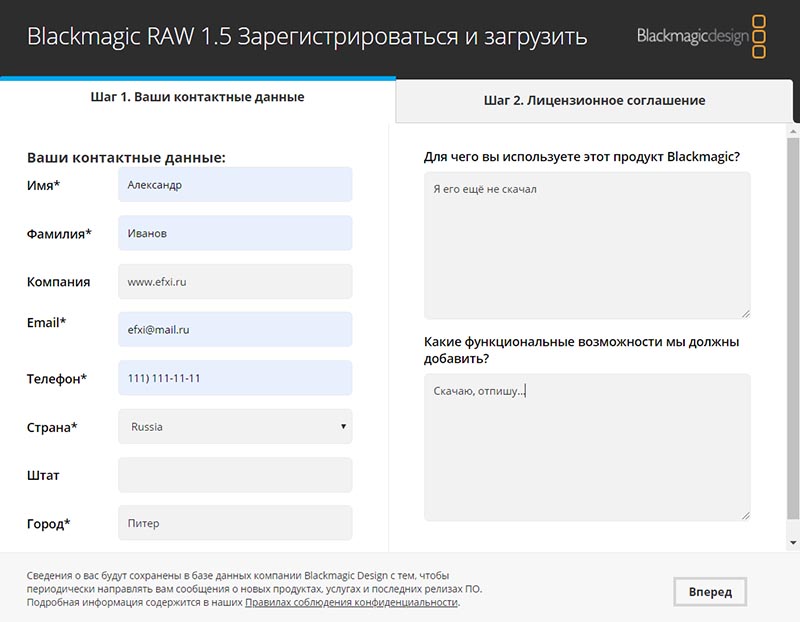
Task: Click textarea containing Я его ещё не скачал
Action: (587, 245)
